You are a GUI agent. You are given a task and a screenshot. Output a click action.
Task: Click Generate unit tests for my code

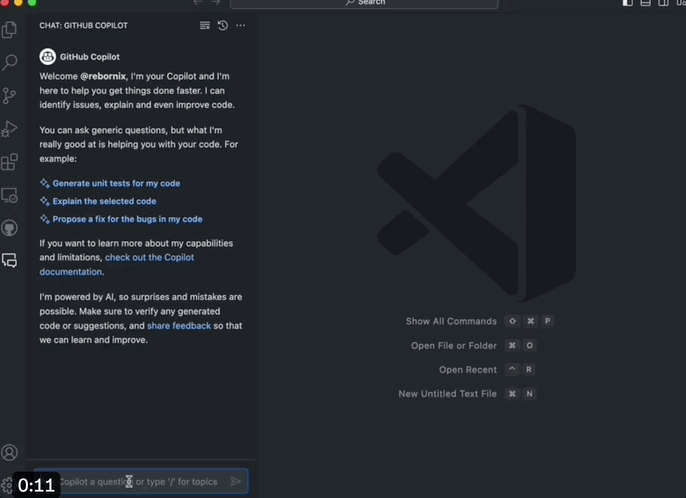coord(116,183)
